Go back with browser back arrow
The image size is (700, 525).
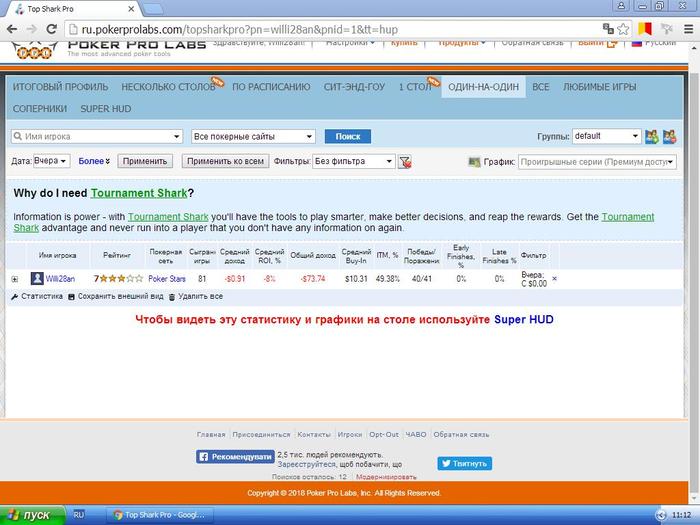coord(12,29)
